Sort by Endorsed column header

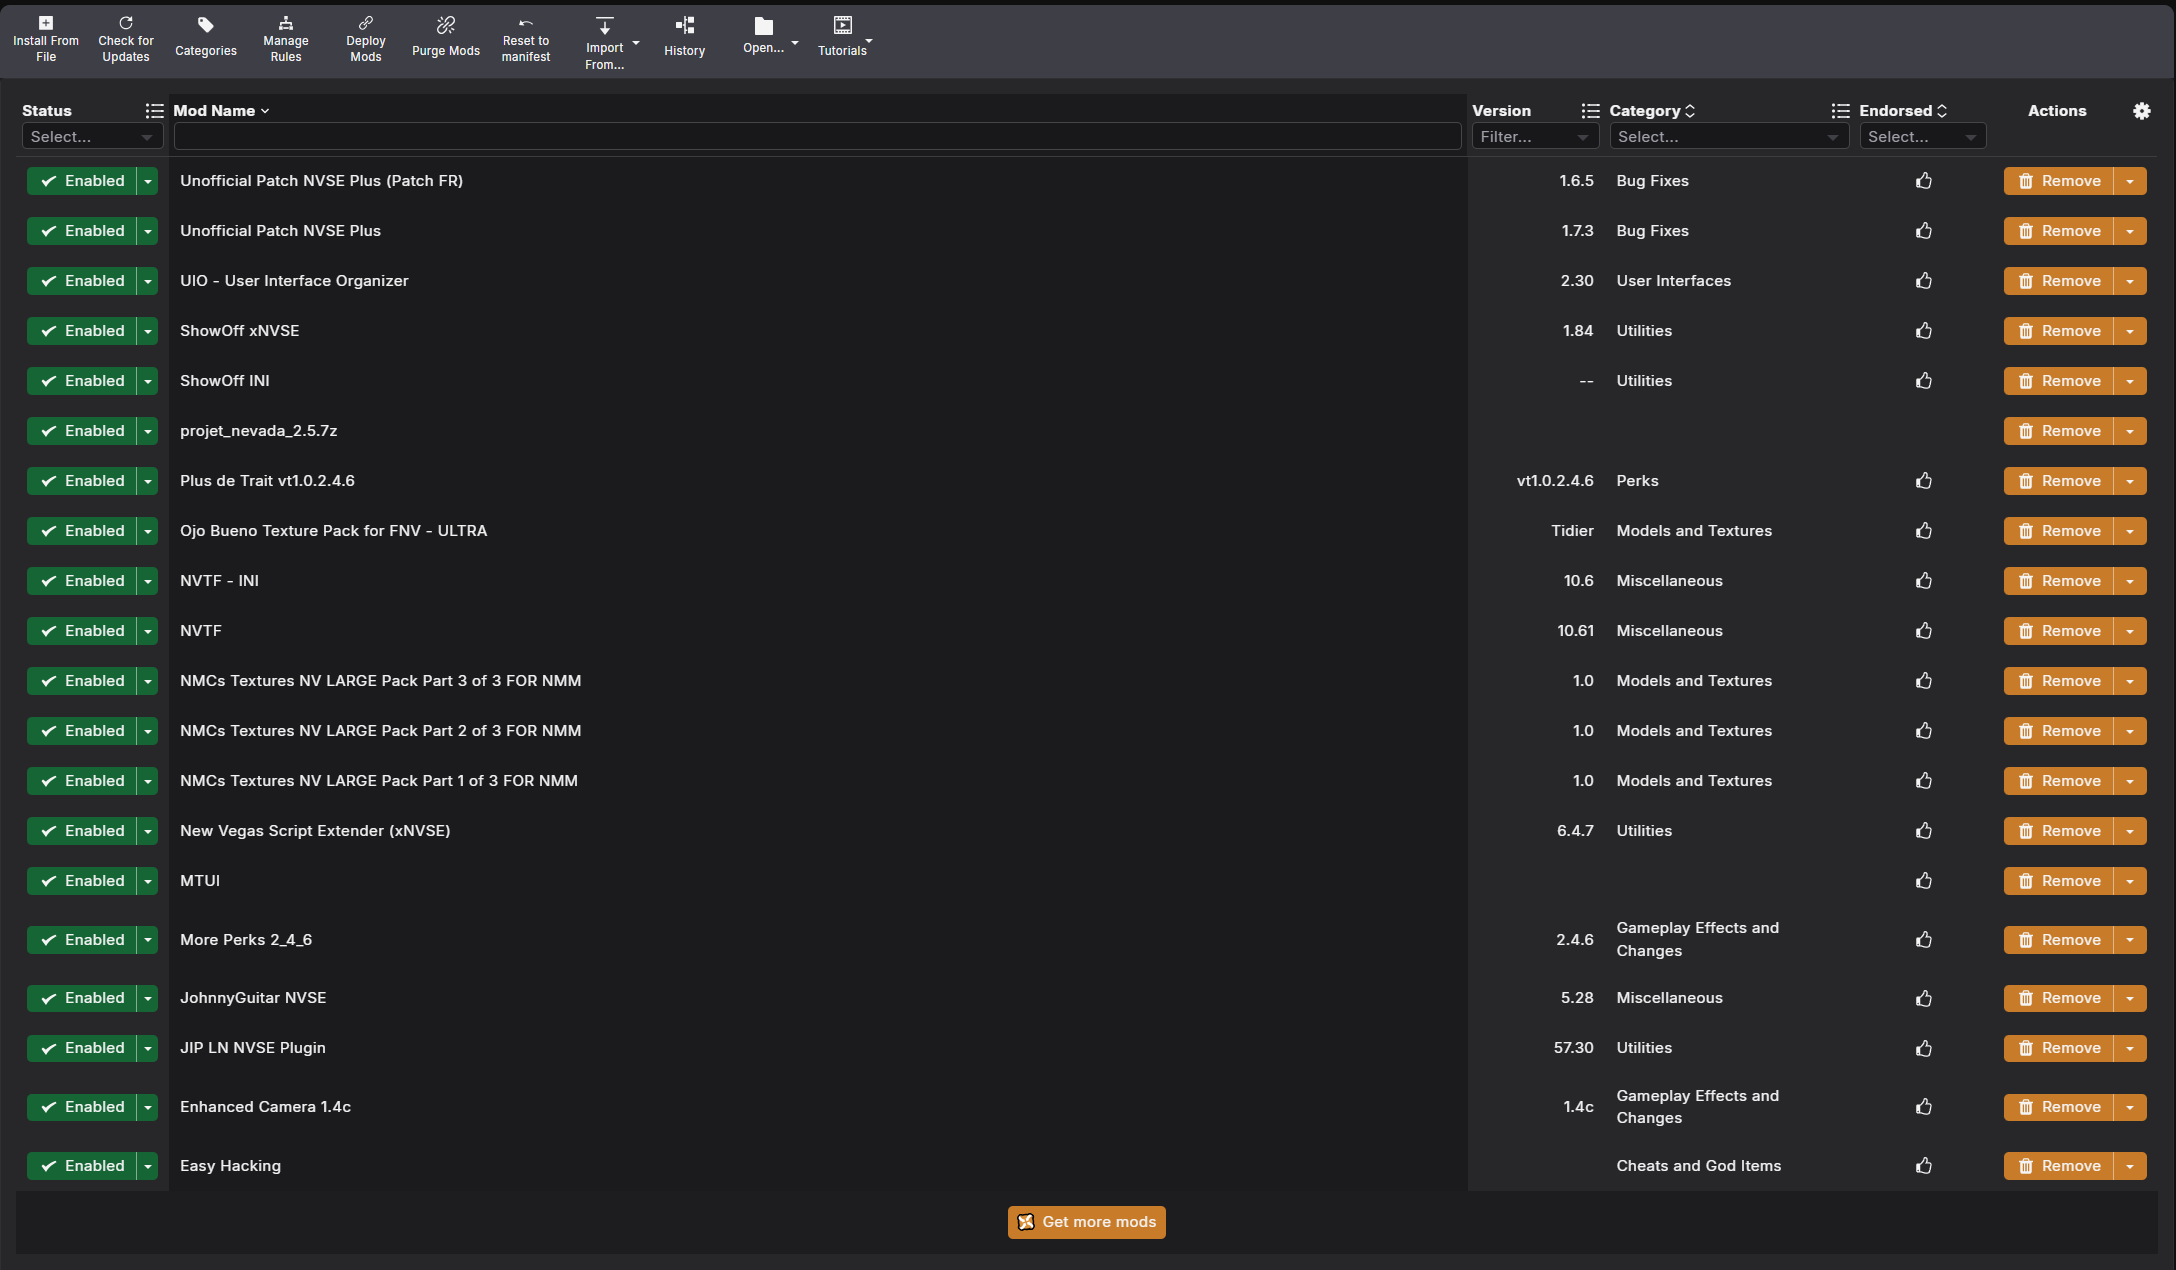pos(1903,111)
